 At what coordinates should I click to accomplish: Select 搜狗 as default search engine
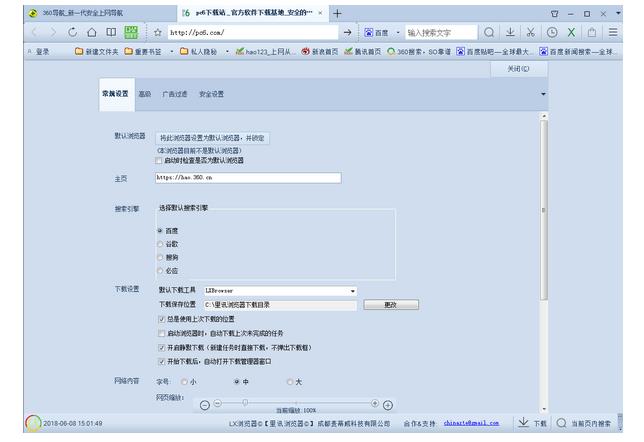[160, 258]
